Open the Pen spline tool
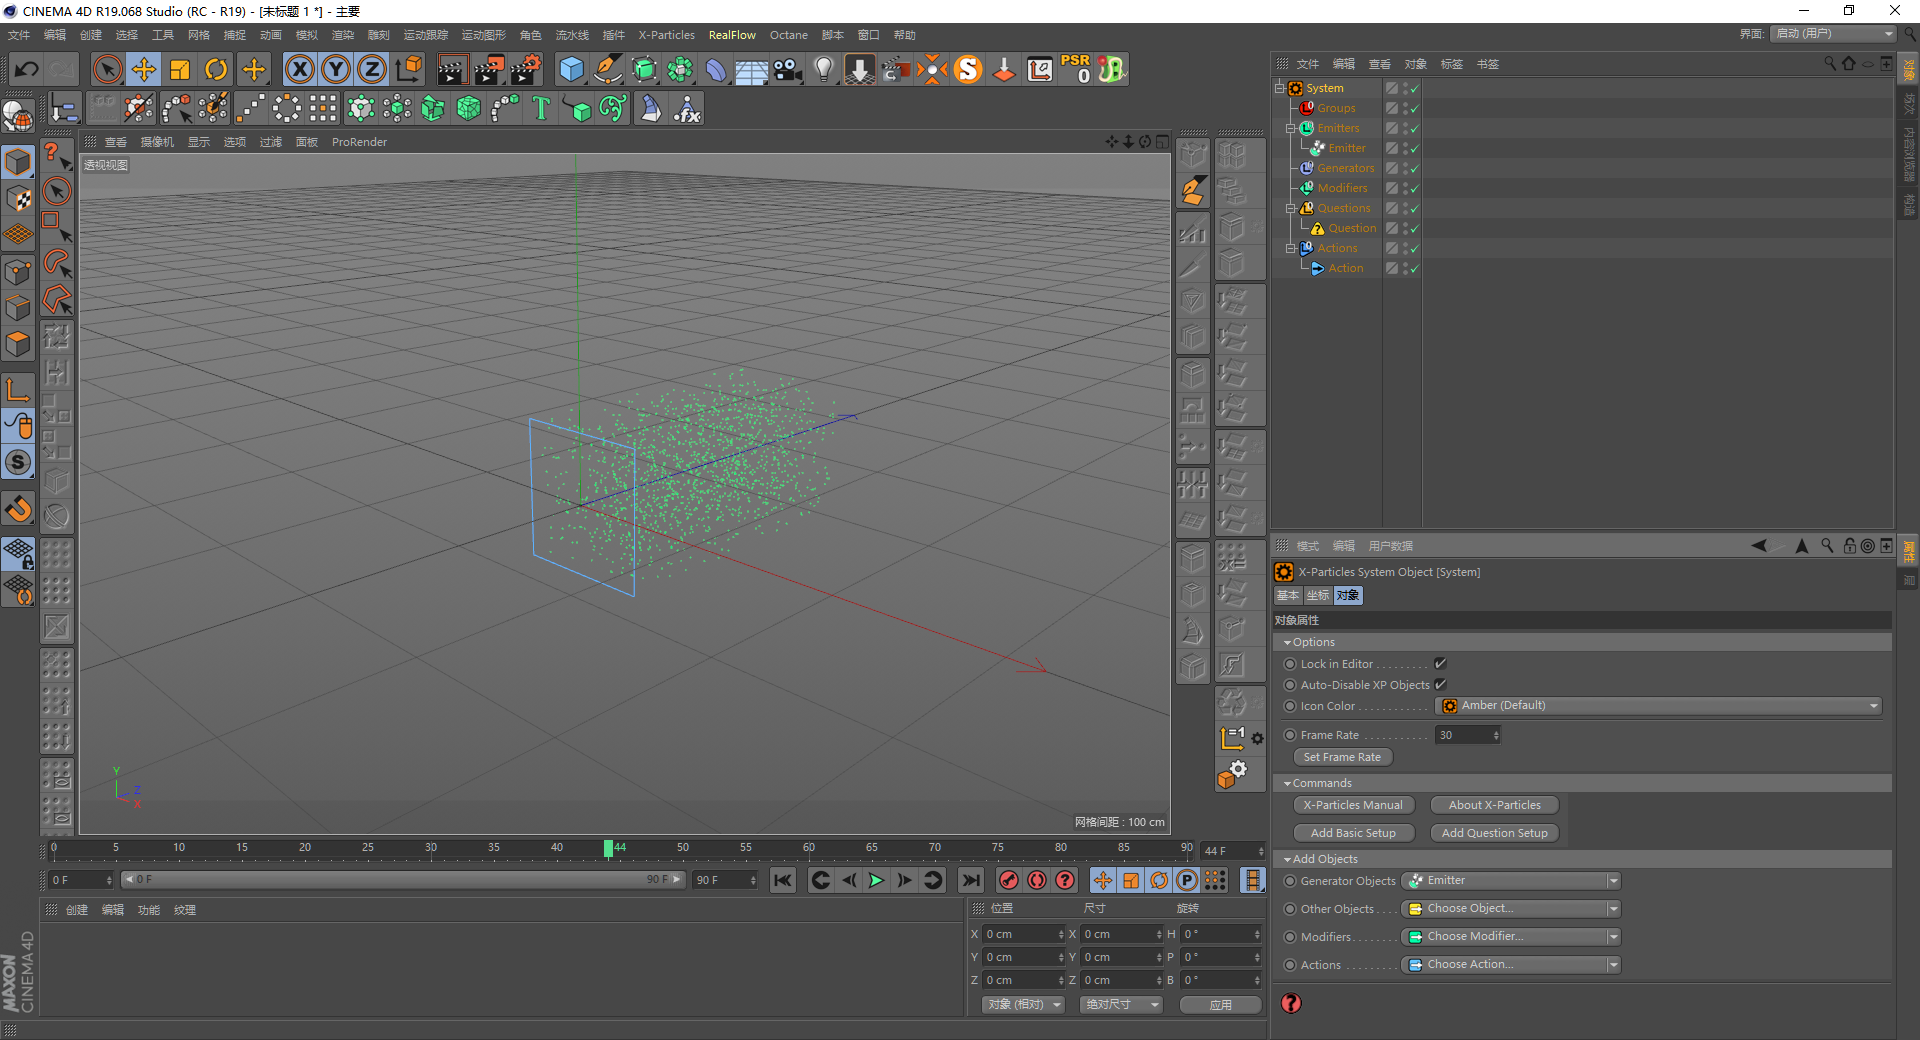 608,69
